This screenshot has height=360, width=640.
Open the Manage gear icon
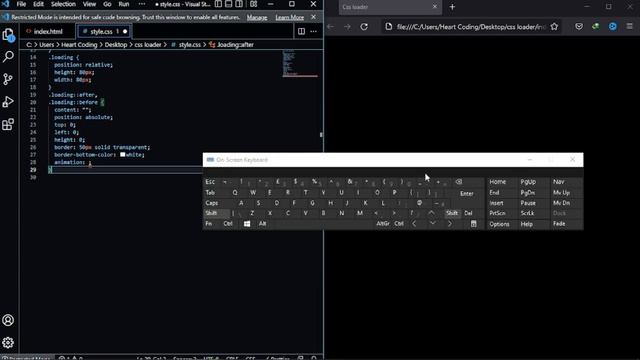coord(8,342)
